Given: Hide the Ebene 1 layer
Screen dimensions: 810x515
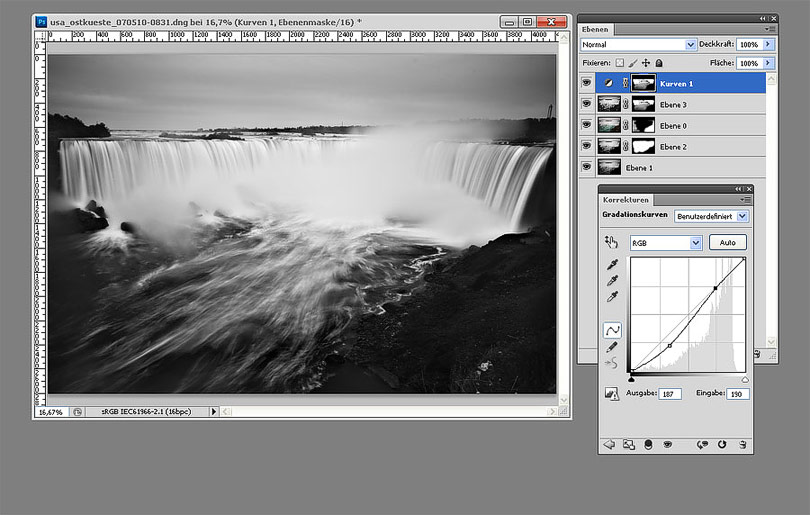Looking at the screenshot, I should point(586,167).
